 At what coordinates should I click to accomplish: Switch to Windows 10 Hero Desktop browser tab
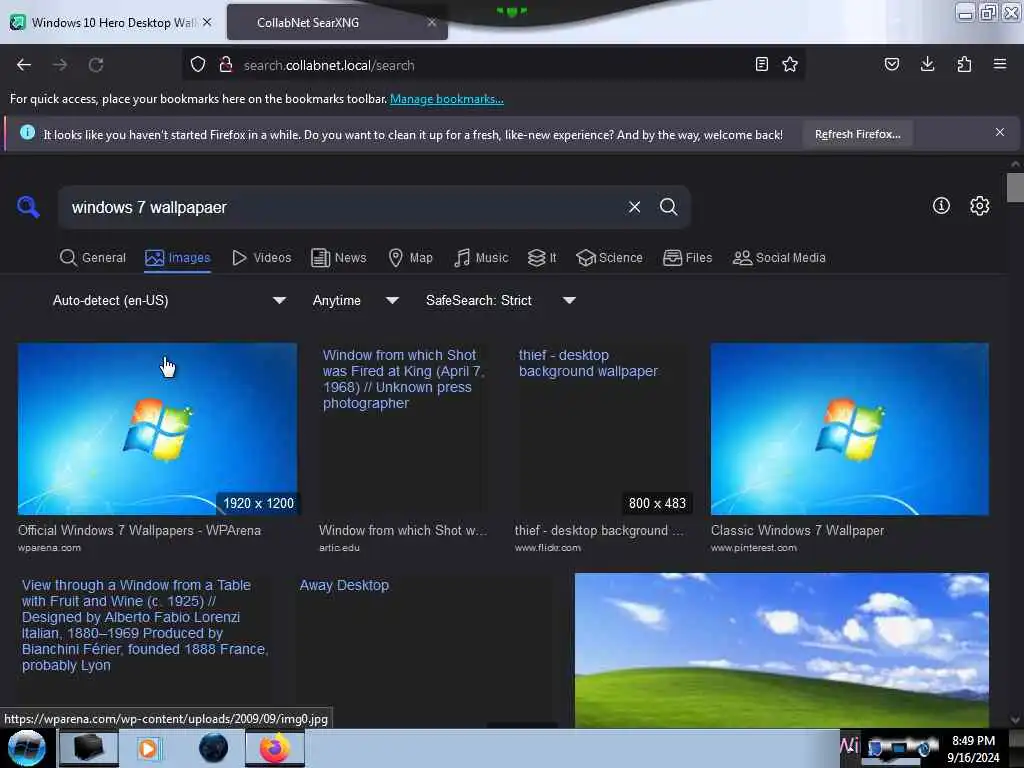[x=111, y=22]
